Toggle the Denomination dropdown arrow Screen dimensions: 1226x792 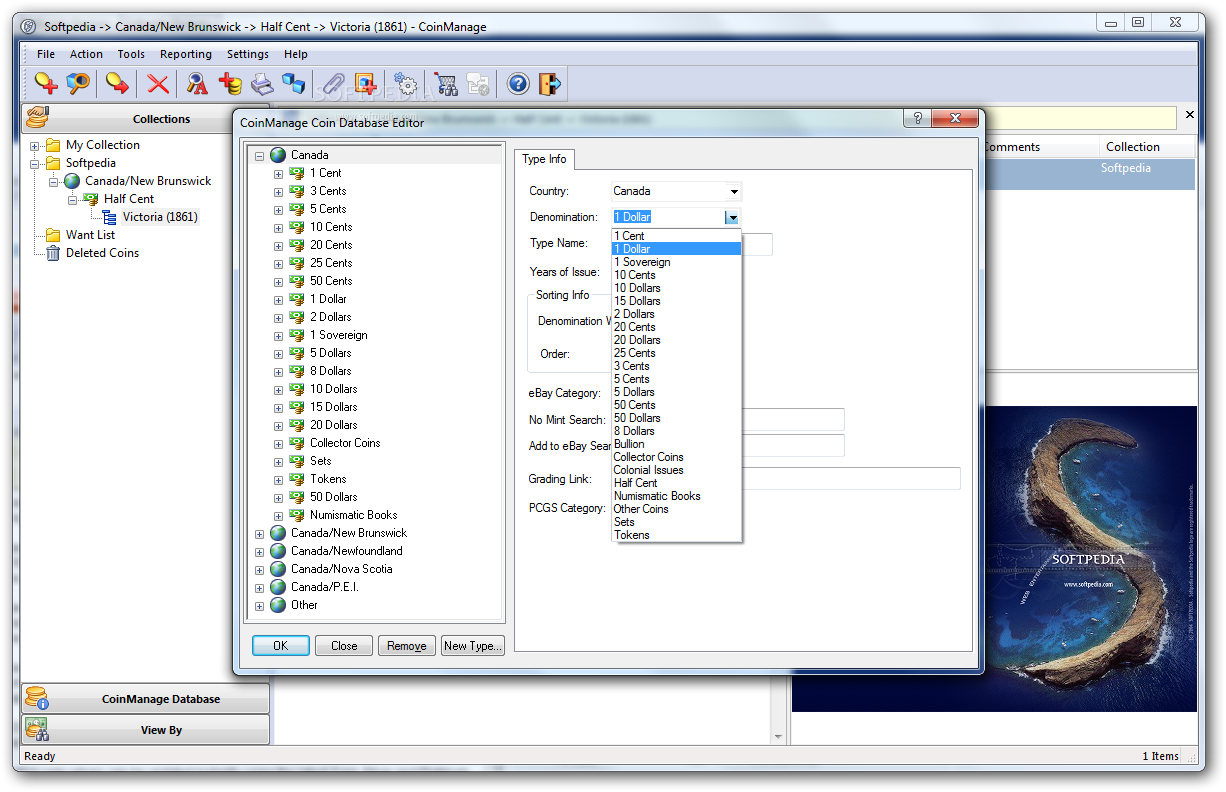click(732, 217)
